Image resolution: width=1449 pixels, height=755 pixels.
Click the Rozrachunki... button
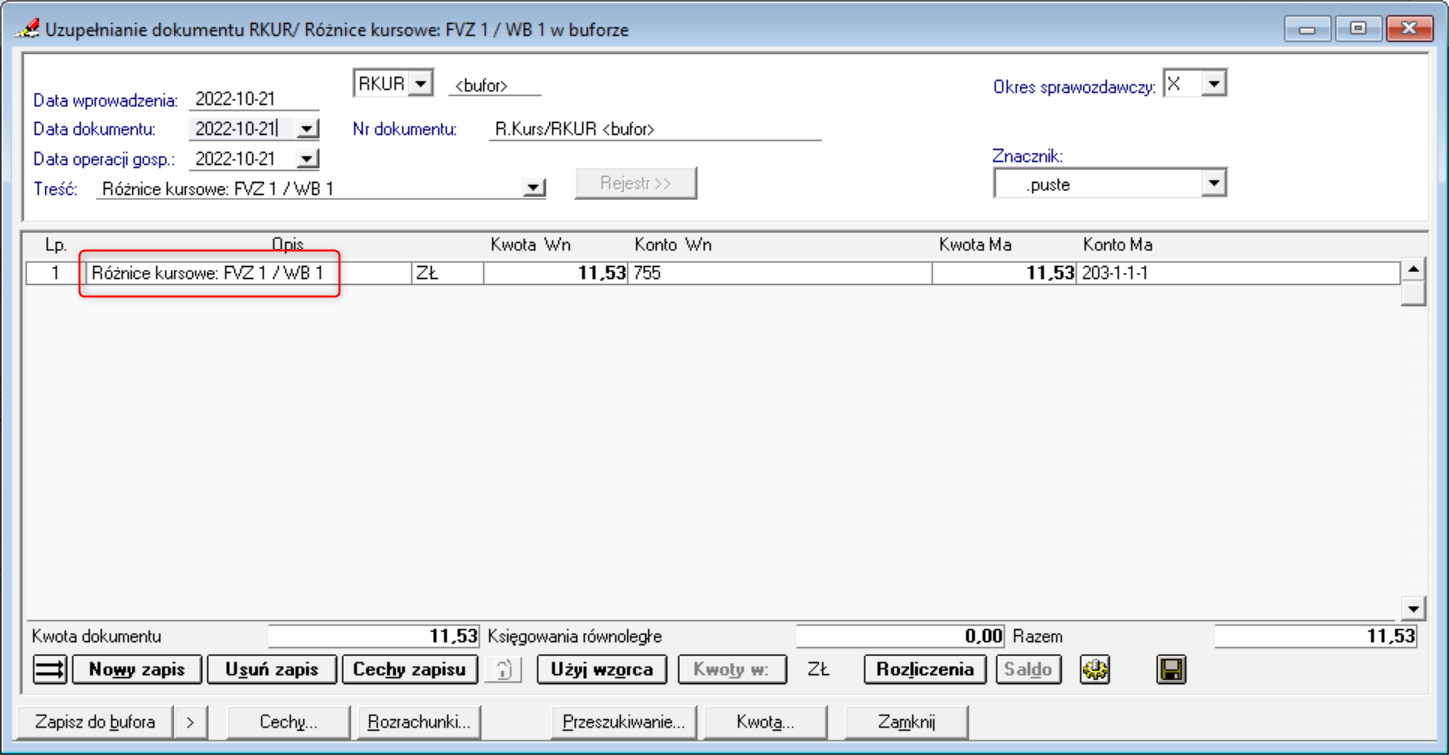[419, 721]
